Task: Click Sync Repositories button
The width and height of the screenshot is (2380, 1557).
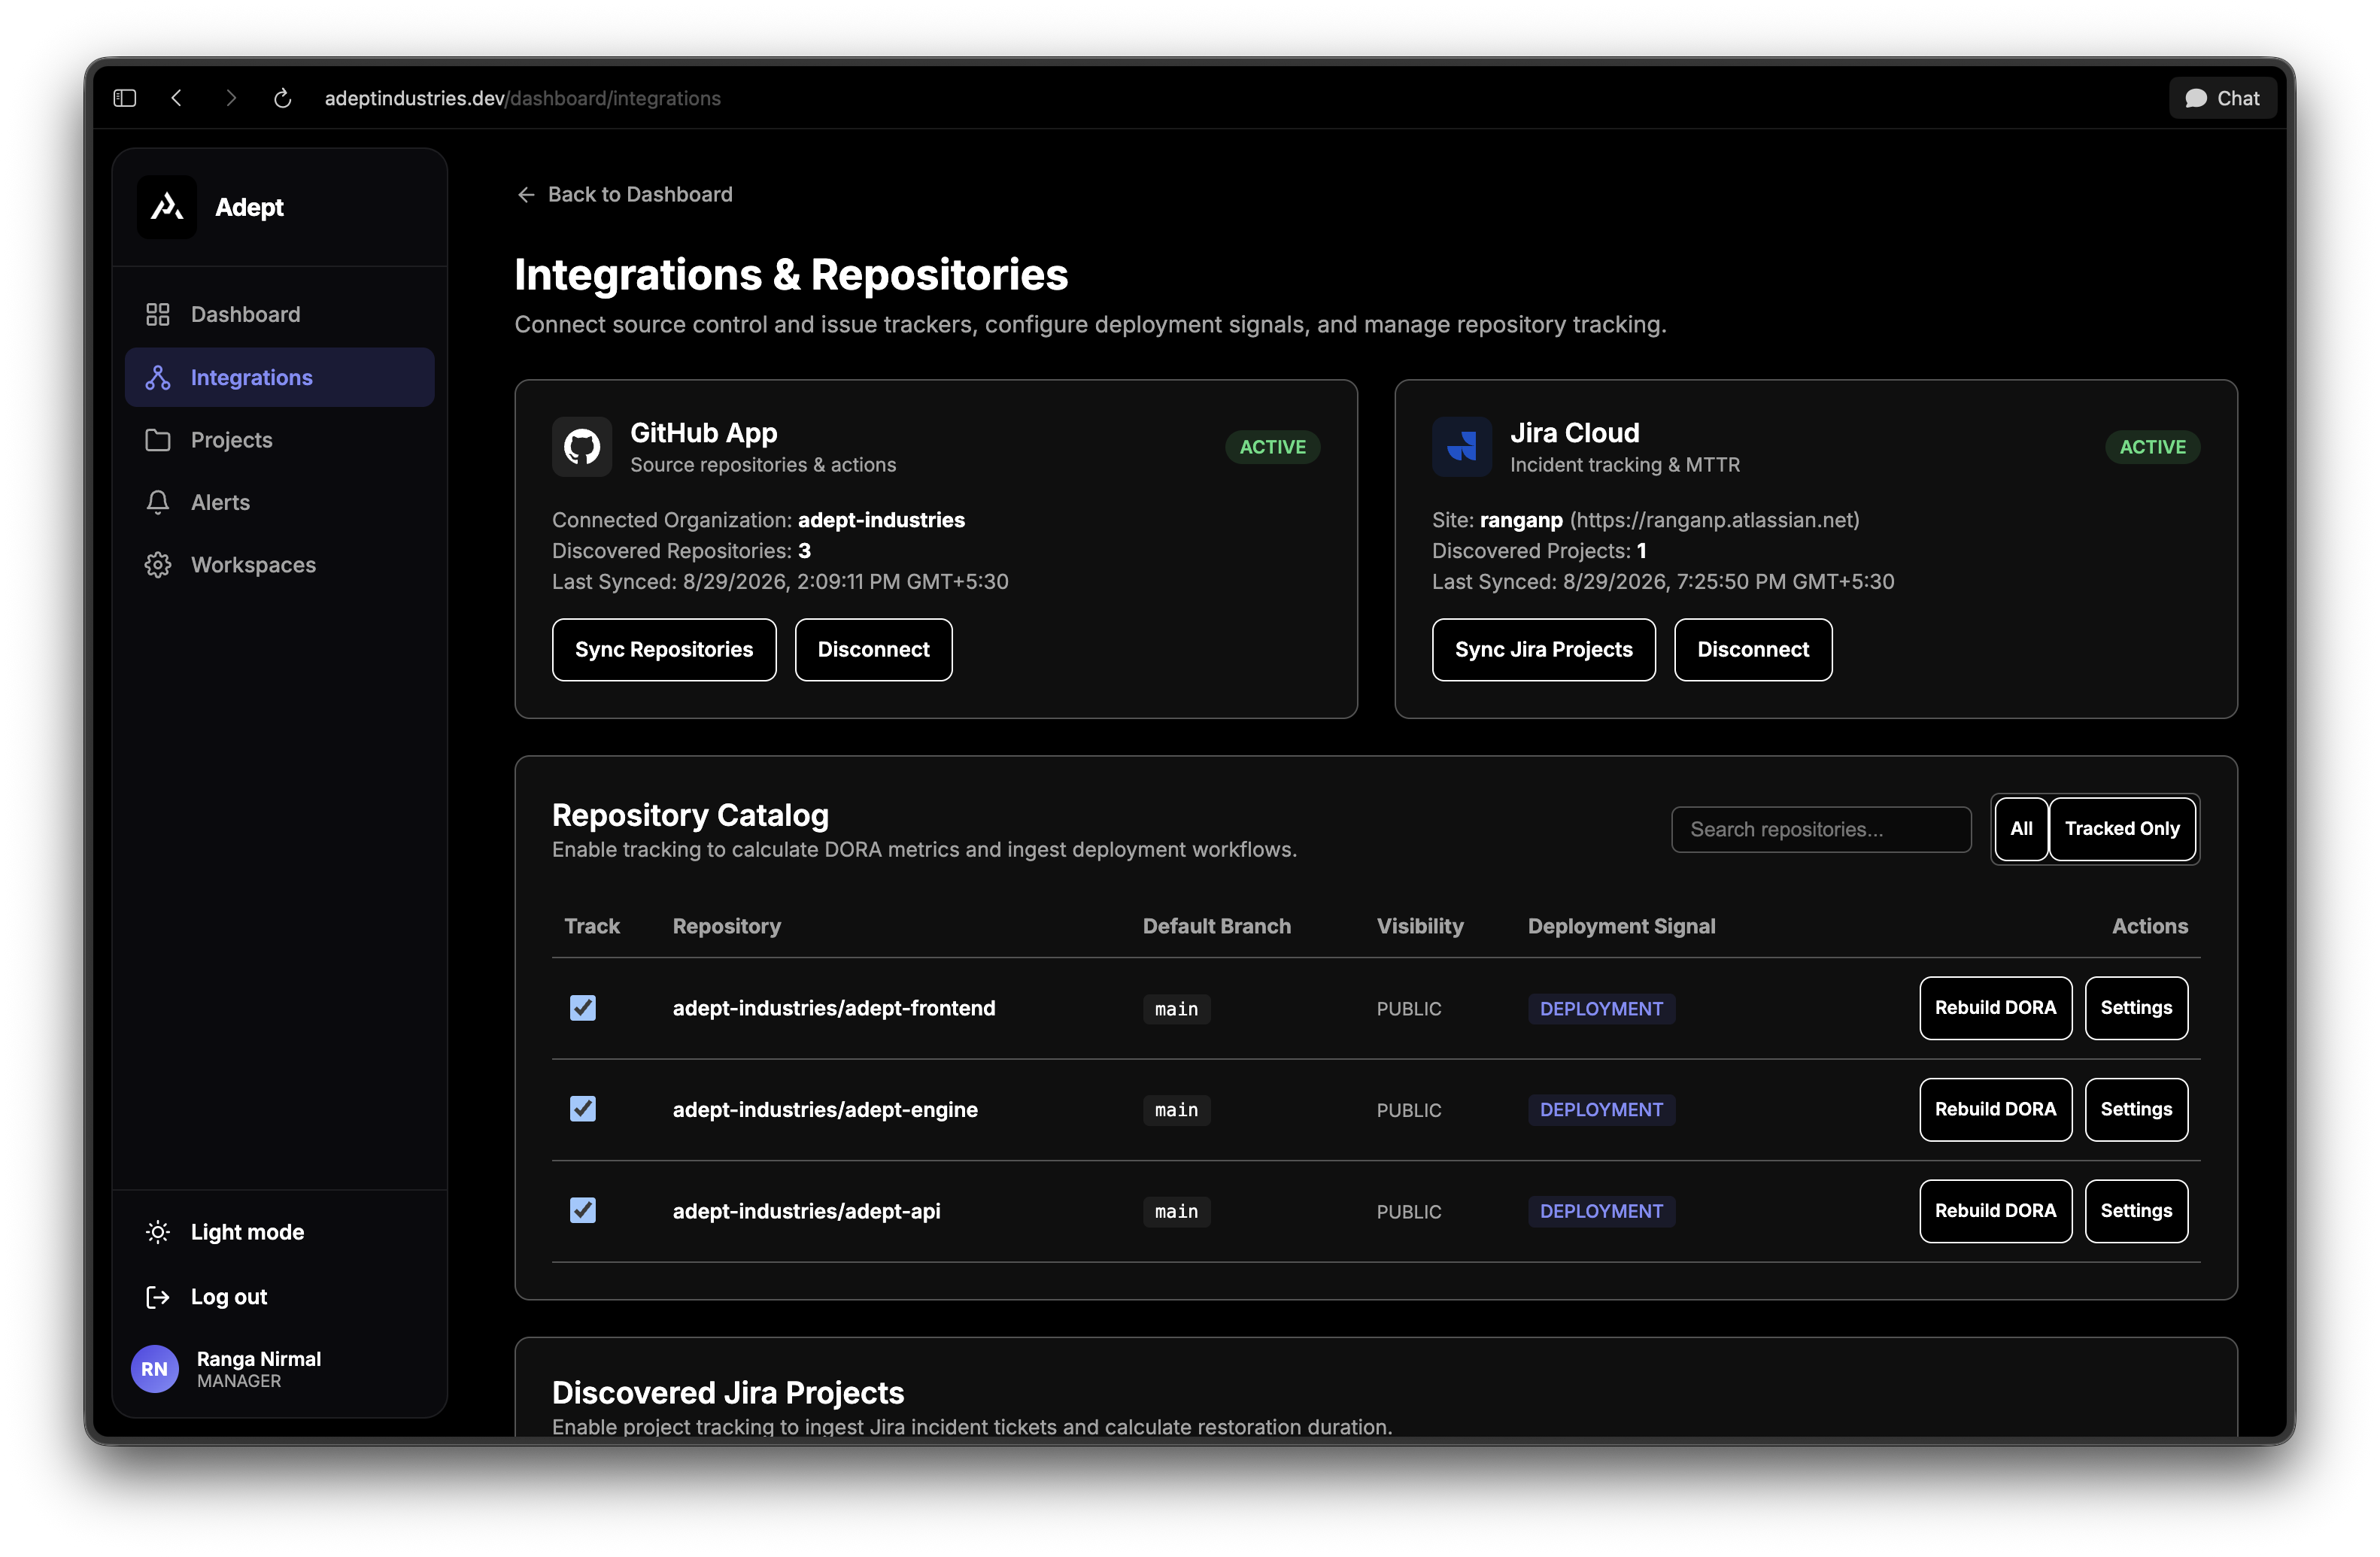Action: click(x=664, y=649)
